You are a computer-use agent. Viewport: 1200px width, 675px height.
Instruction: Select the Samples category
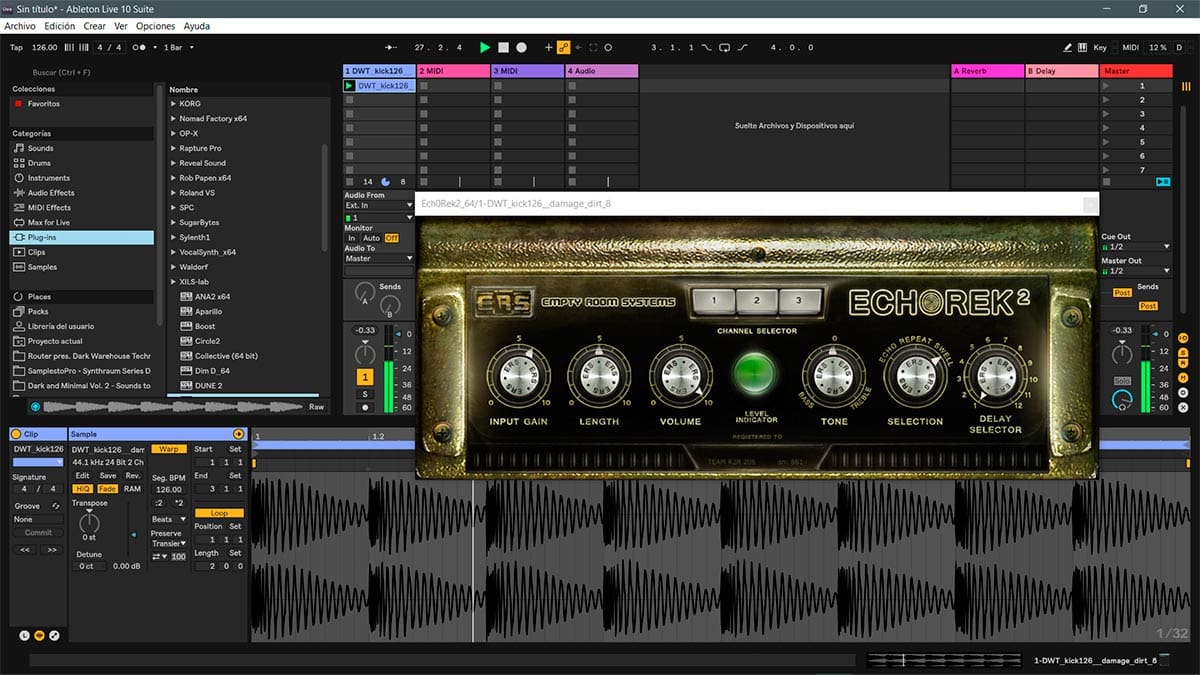pyautogui.click(x=42, y=267)
